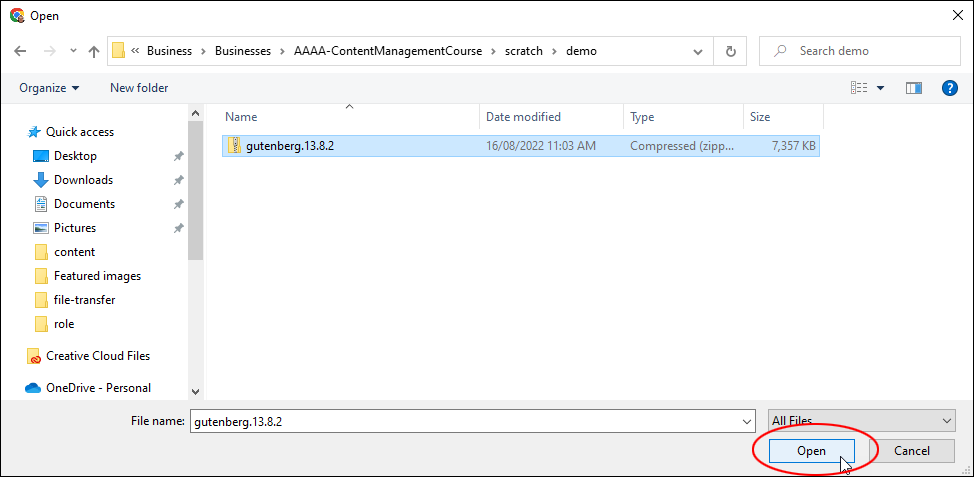Open Creative Cloud Files in sidebar

(98, 356)
